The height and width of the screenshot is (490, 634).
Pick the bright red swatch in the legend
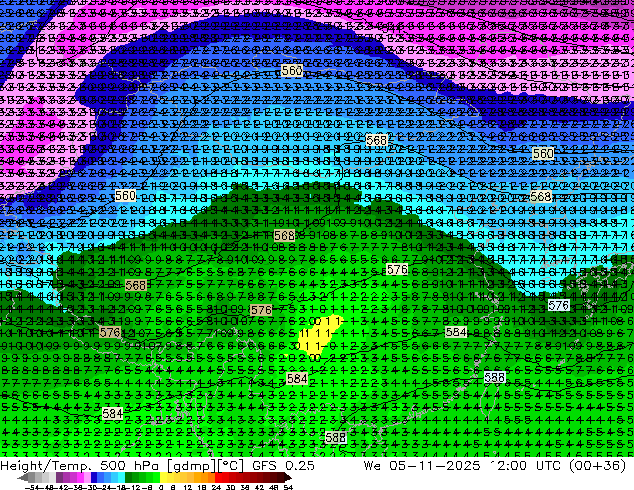219,477
